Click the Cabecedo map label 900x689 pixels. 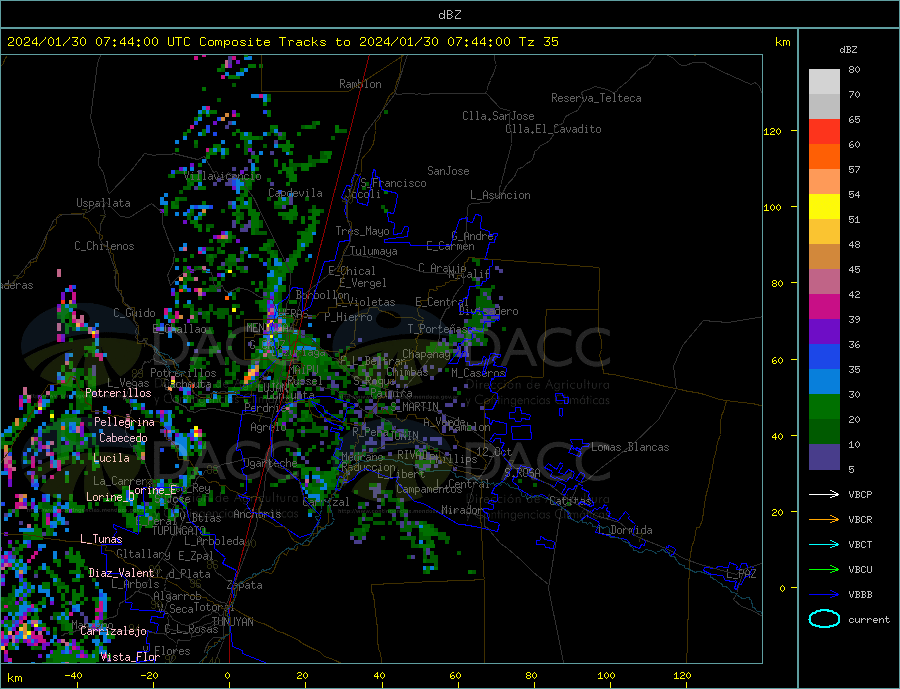pos(123,438)
